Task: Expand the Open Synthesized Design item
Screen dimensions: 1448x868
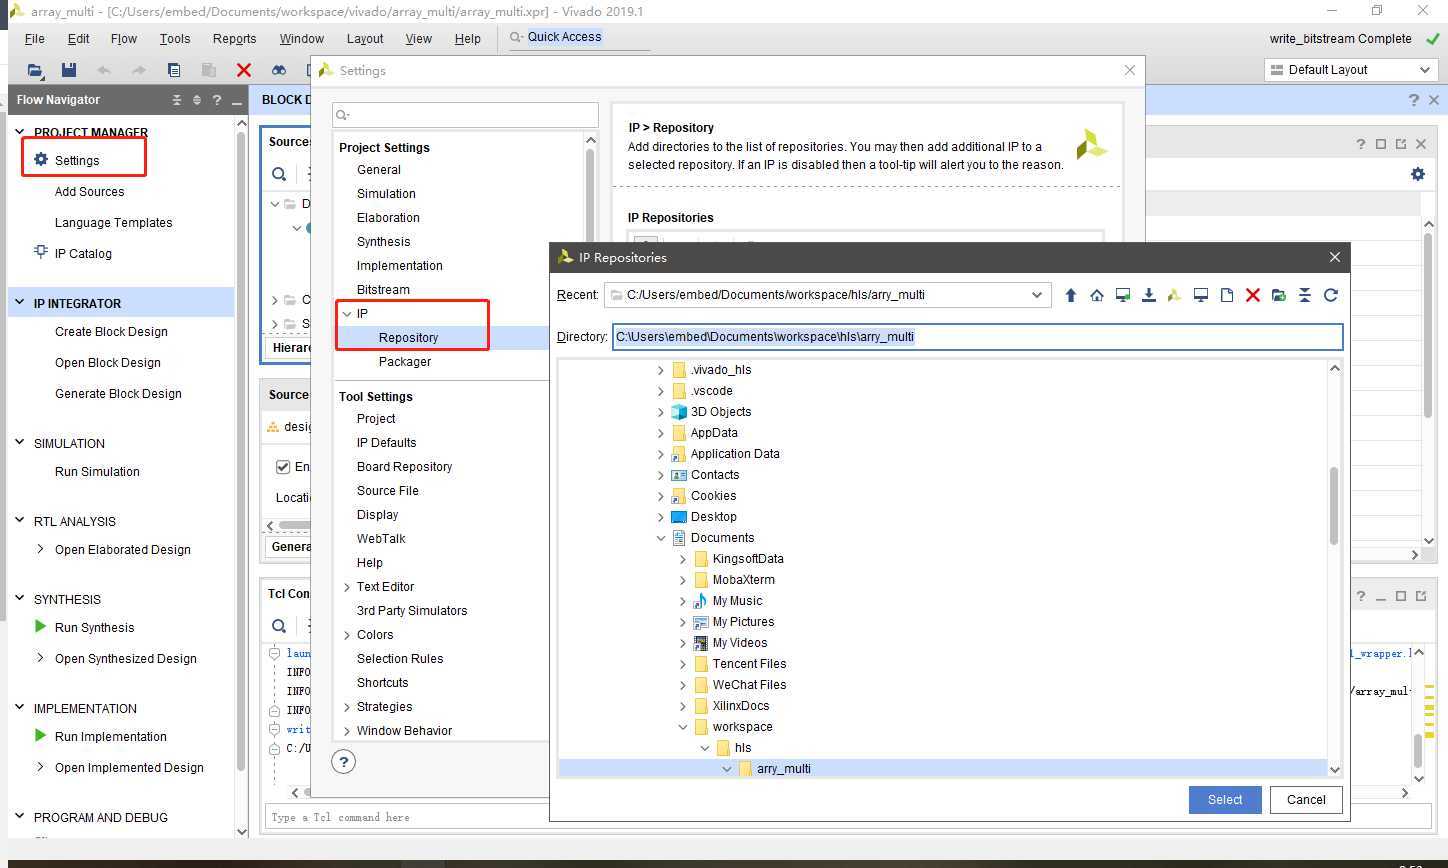Action: click(x=40, y=658)
